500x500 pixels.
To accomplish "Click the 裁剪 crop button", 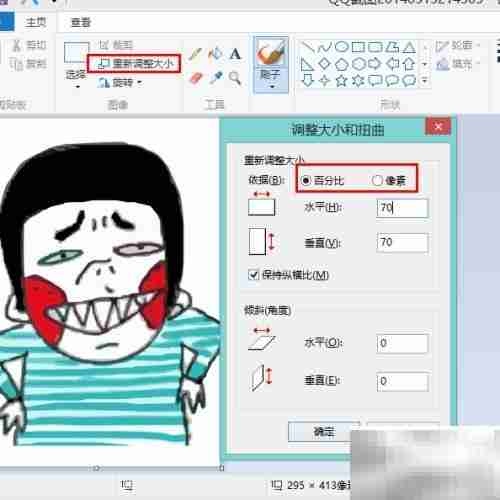I will click(116, 45).
